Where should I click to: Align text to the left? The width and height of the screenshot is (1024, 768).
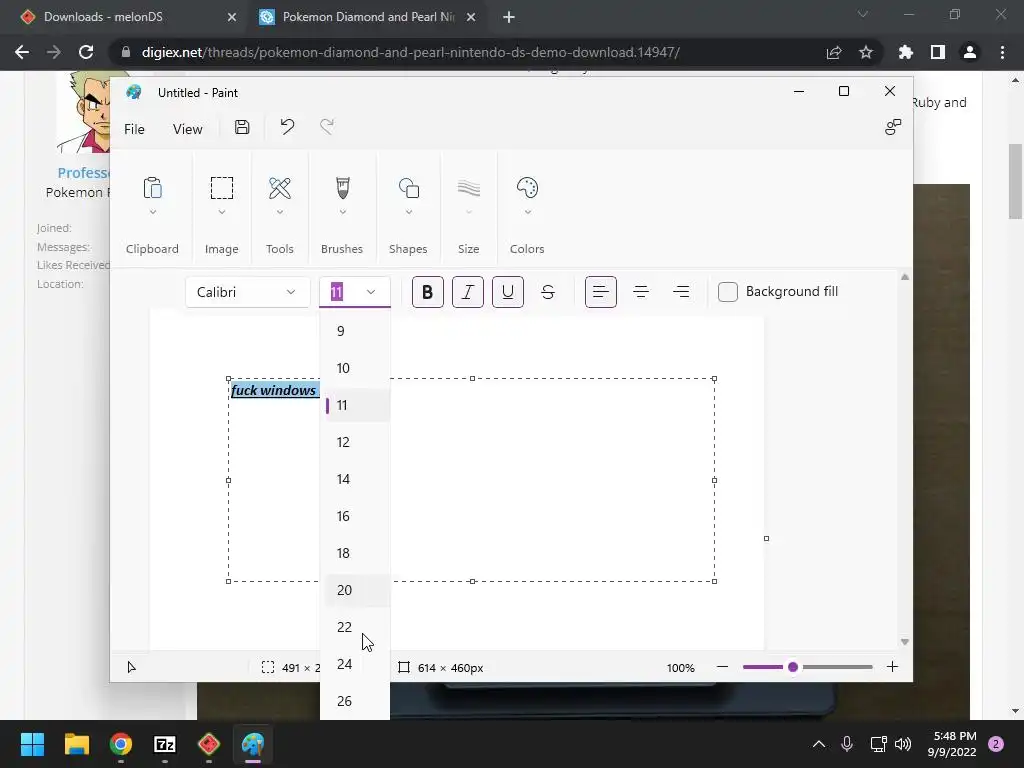point(600,292)
